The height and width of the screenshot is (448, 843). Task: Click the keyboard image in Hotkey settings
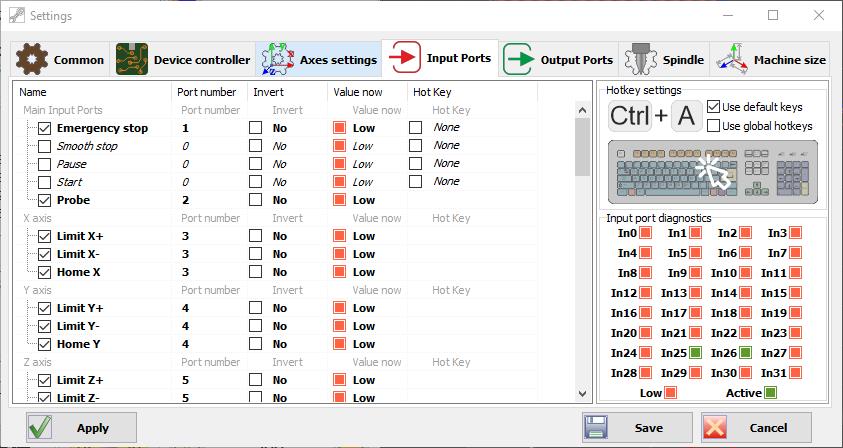pyautogui.click(x=713, y=172)
